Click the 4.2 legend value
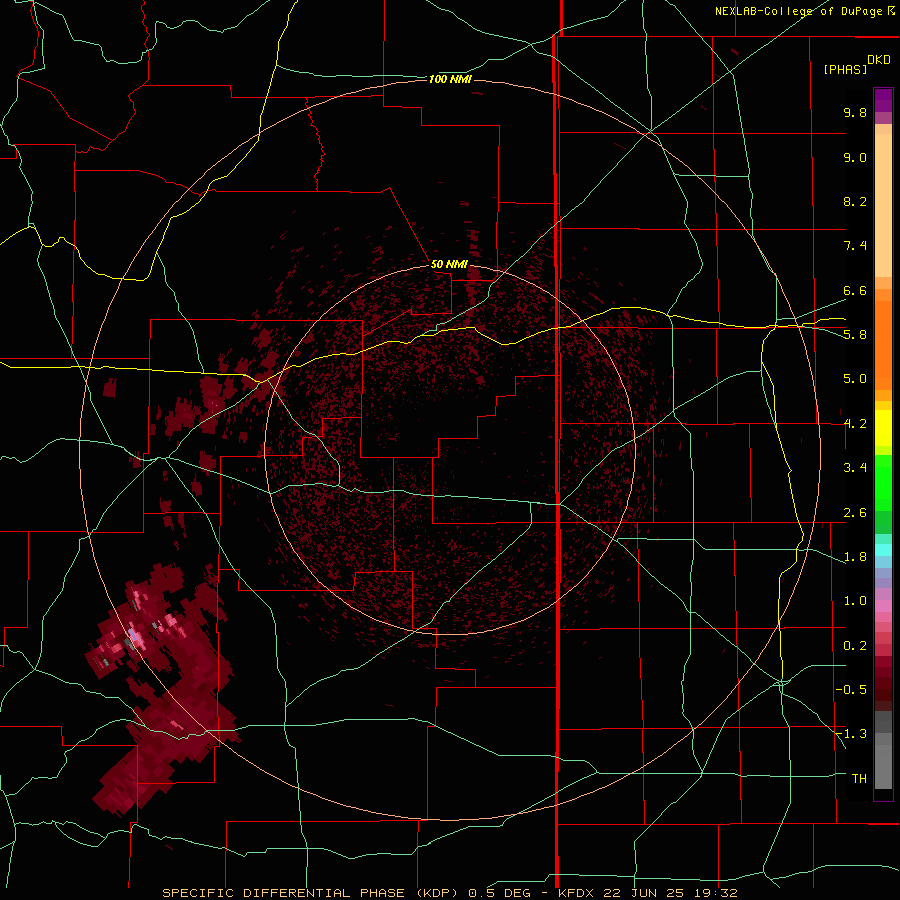 (x=855, y=424)
